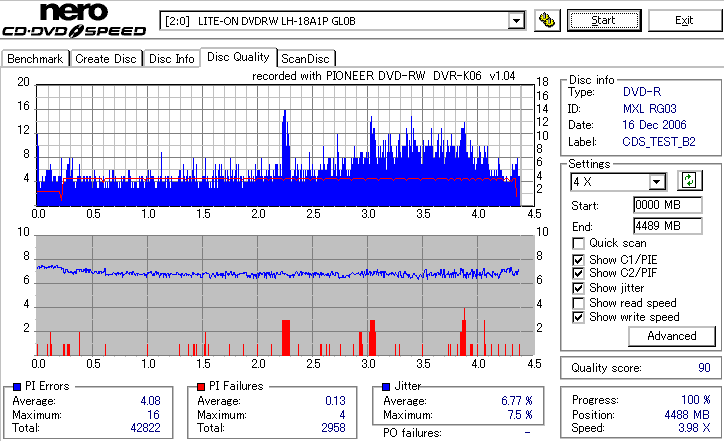Click the PI Failures jitter graph
The image size is (724, 441).
(285, 296)
